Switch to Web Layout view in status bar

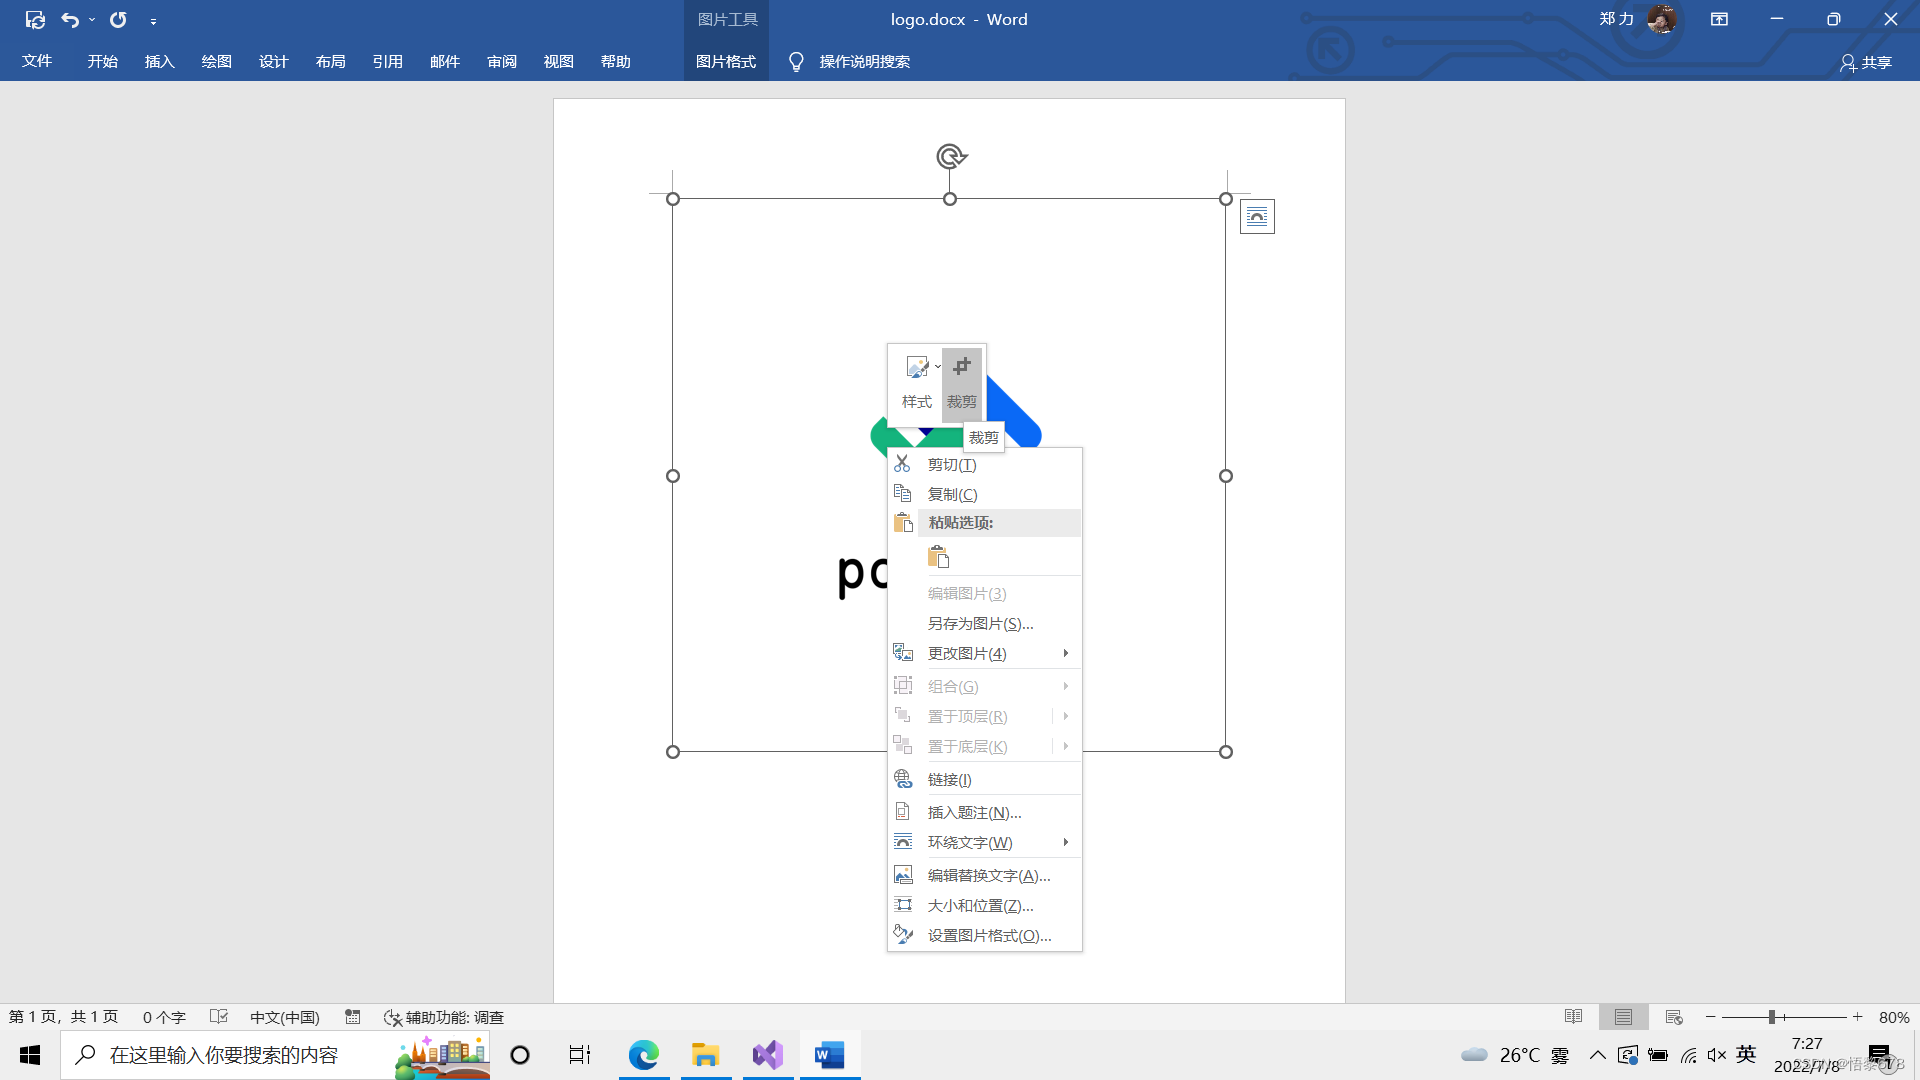[x=1674, y=1017]
